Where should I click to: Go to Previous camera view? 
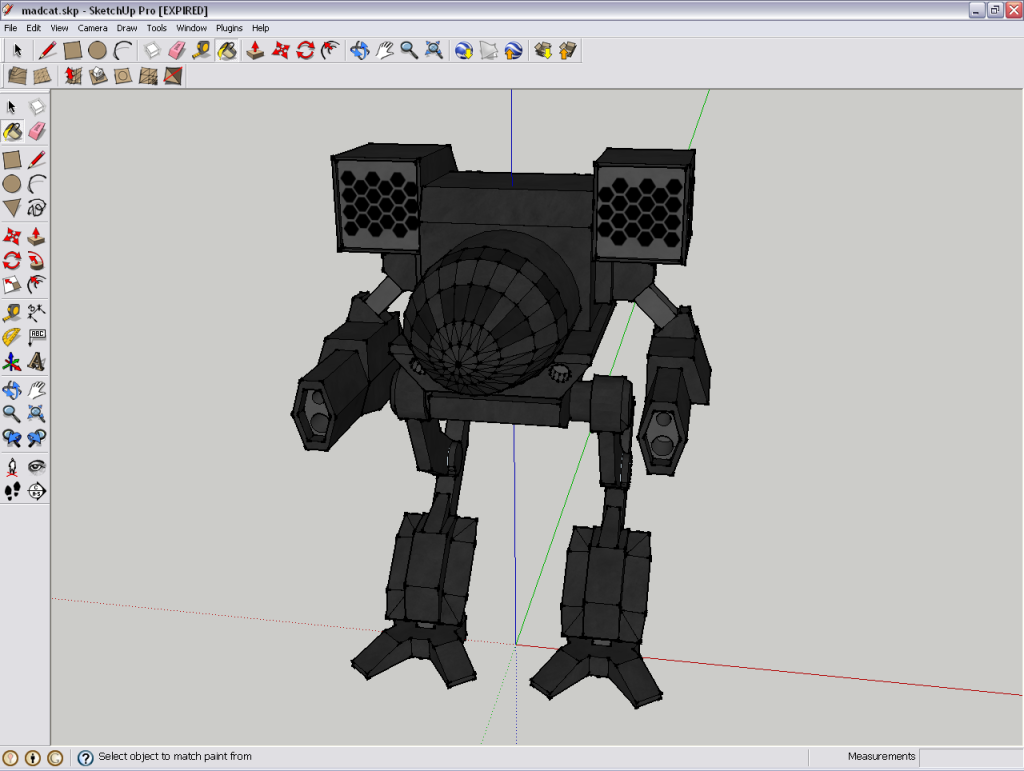[12, 438]
